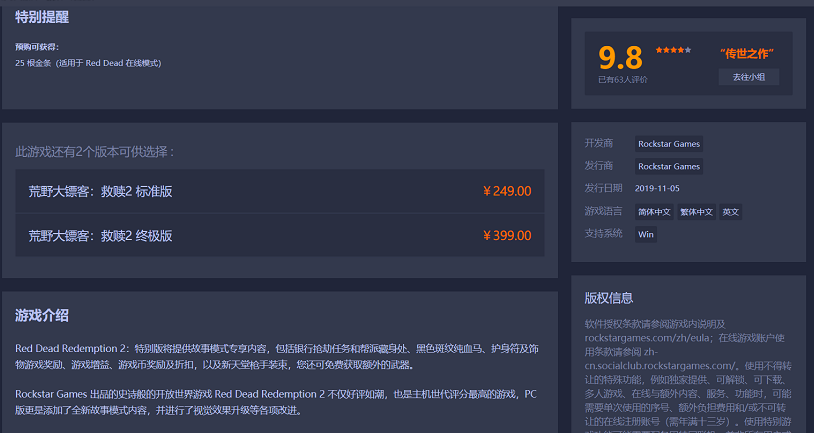Click the Red Dead Redemption 2 特别版 intro paragraph
Screen dimensions: 814x433
pos(277,356)
